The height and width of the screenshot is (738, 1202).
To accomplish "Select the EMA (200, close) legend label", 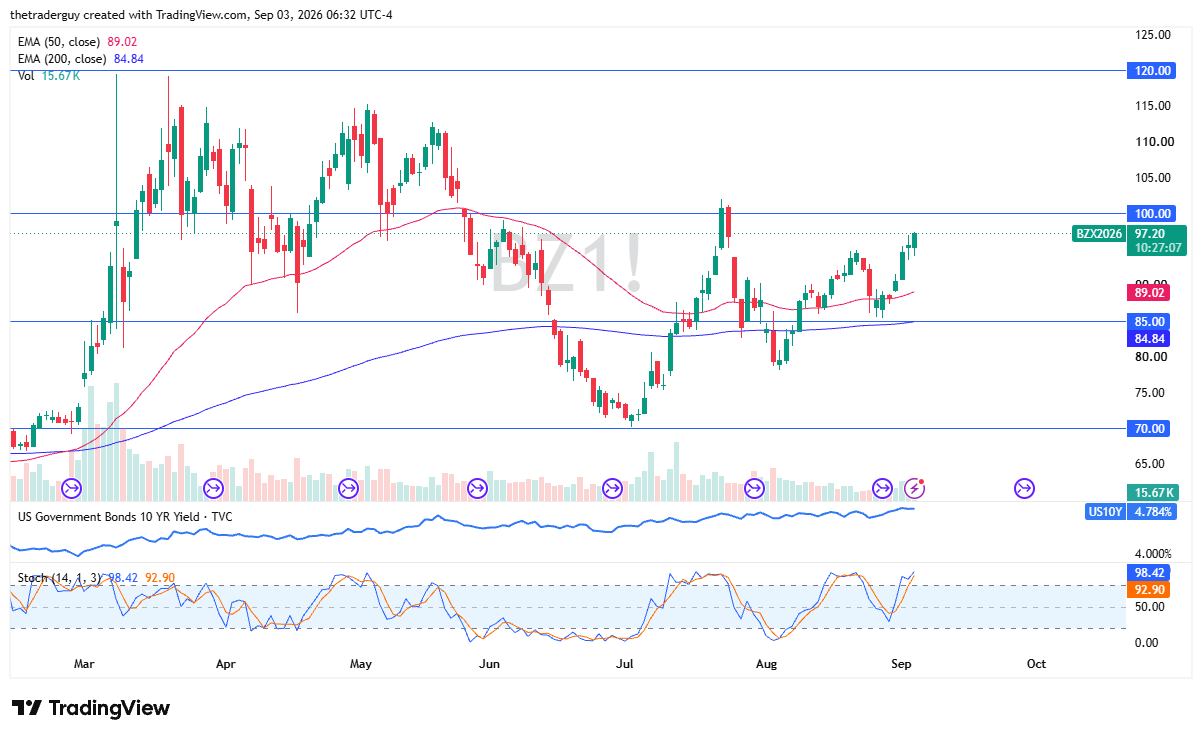I will 62,59.
